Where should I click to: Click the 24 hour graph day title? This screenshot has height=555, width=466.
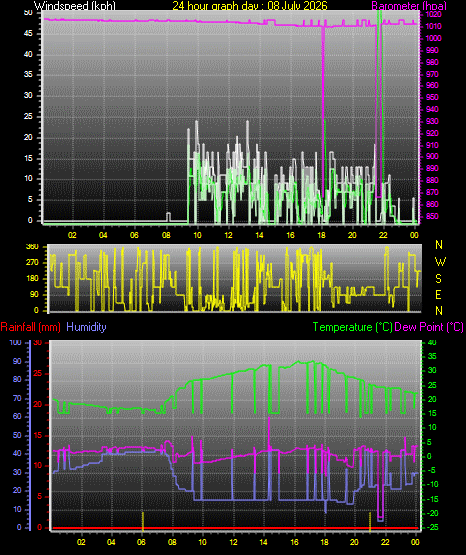250,6
